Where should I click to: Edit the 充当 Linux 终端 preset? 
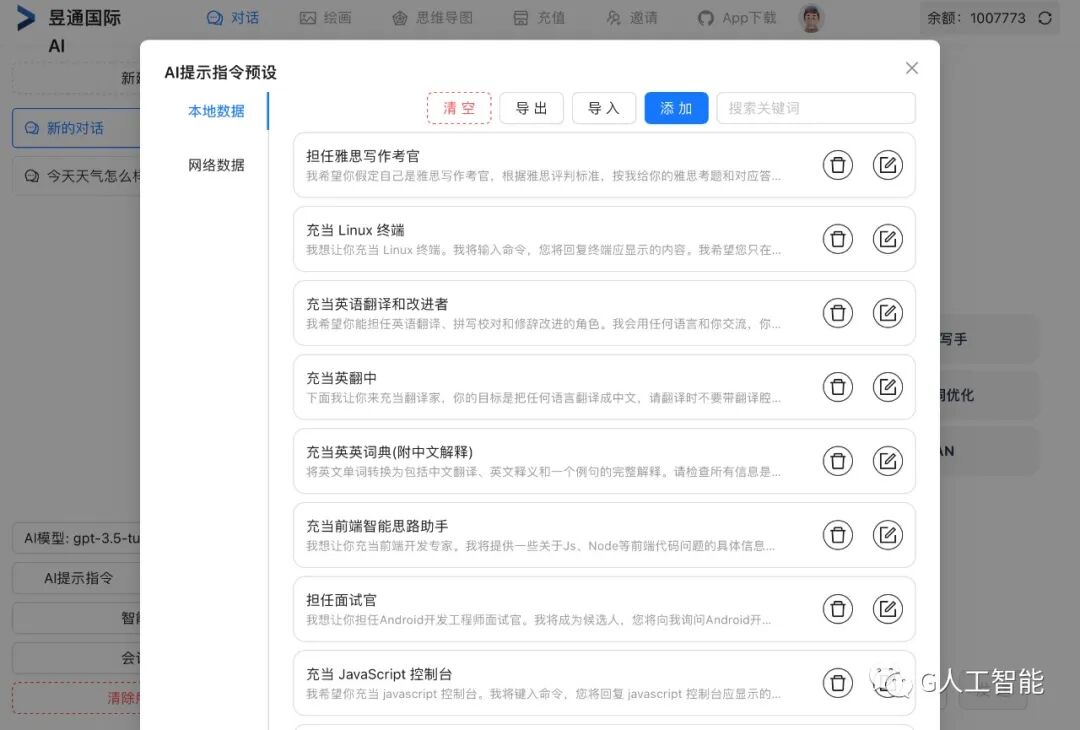coord(887,239)
